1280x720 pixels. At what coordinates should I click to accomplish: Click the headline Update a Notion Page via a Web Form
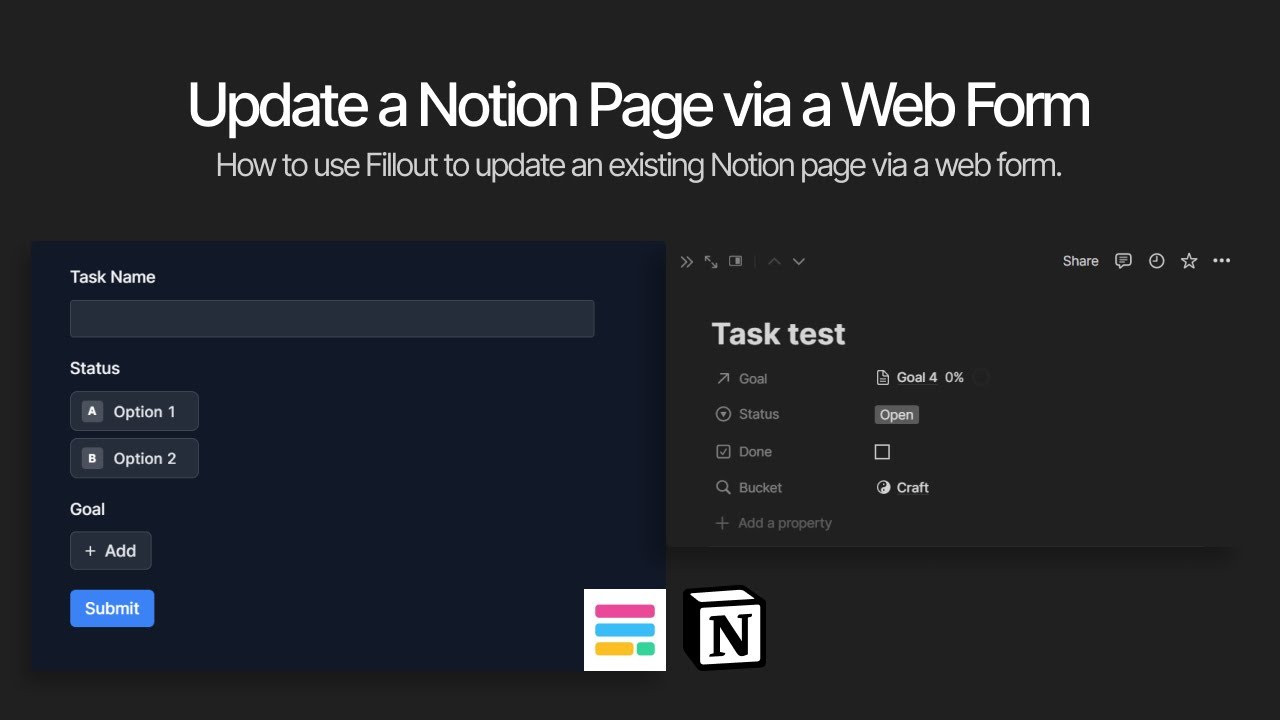(638, 107)
